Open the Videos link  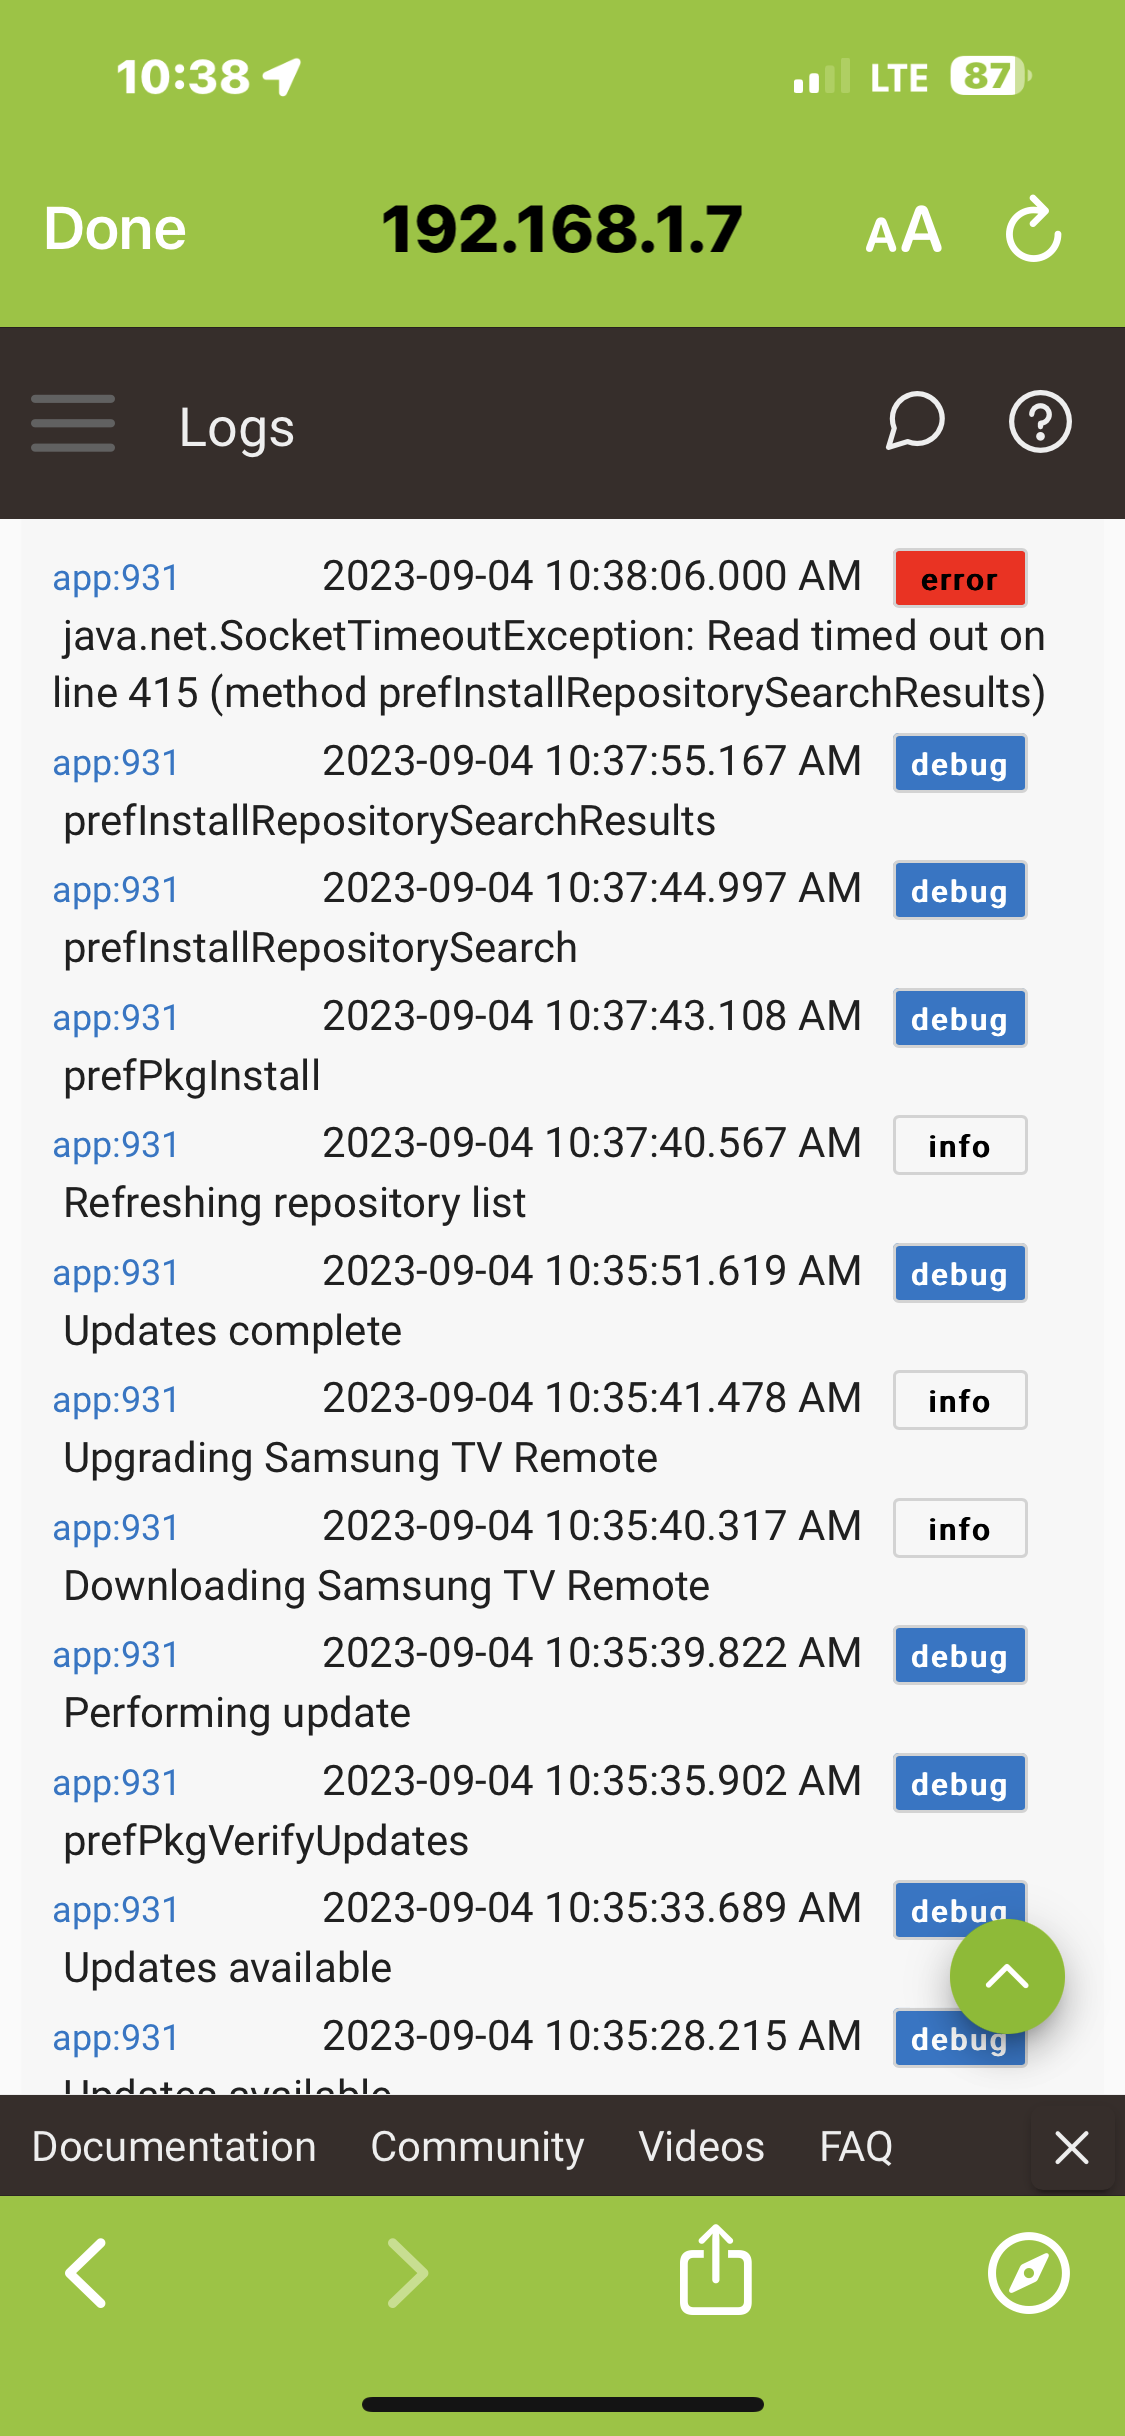(702, 2147)
